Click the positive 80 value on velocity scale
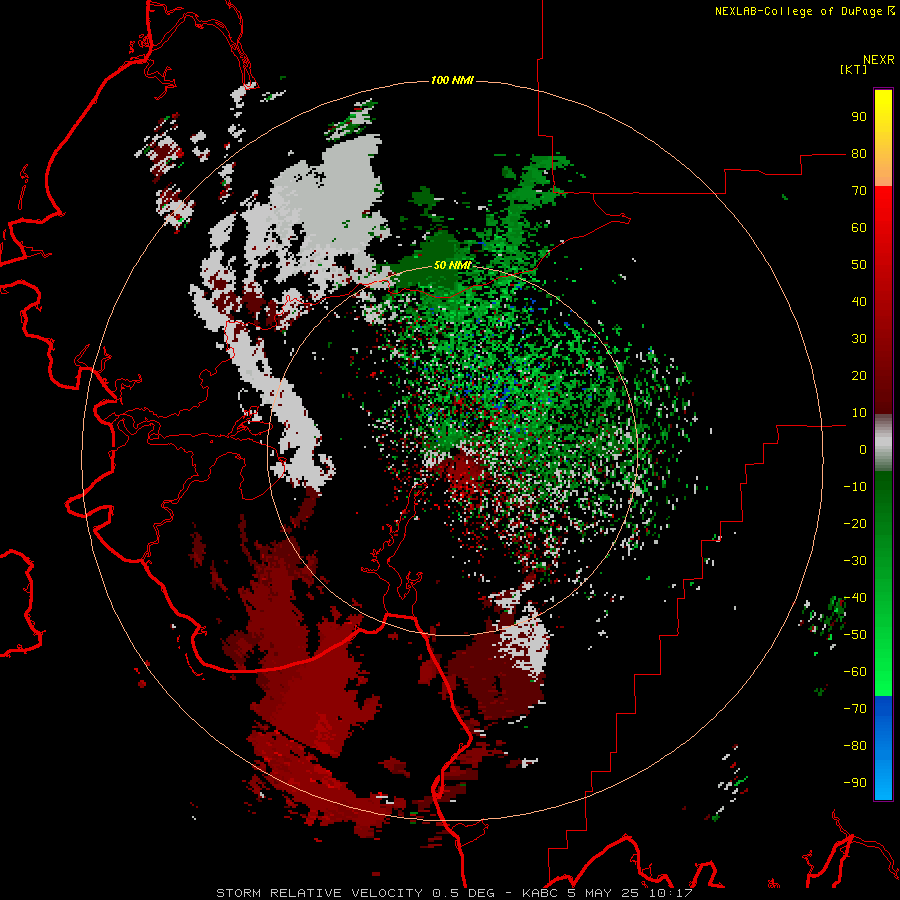 (x=859, y=153)
